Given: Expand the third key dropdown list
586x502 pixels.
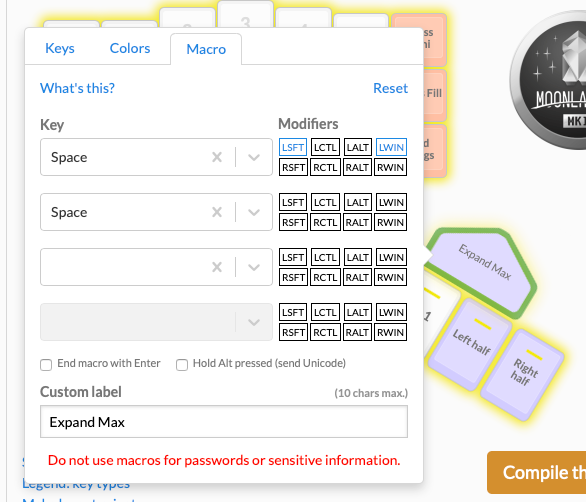Looking at the screenshot, I should [x=254, y=267].
